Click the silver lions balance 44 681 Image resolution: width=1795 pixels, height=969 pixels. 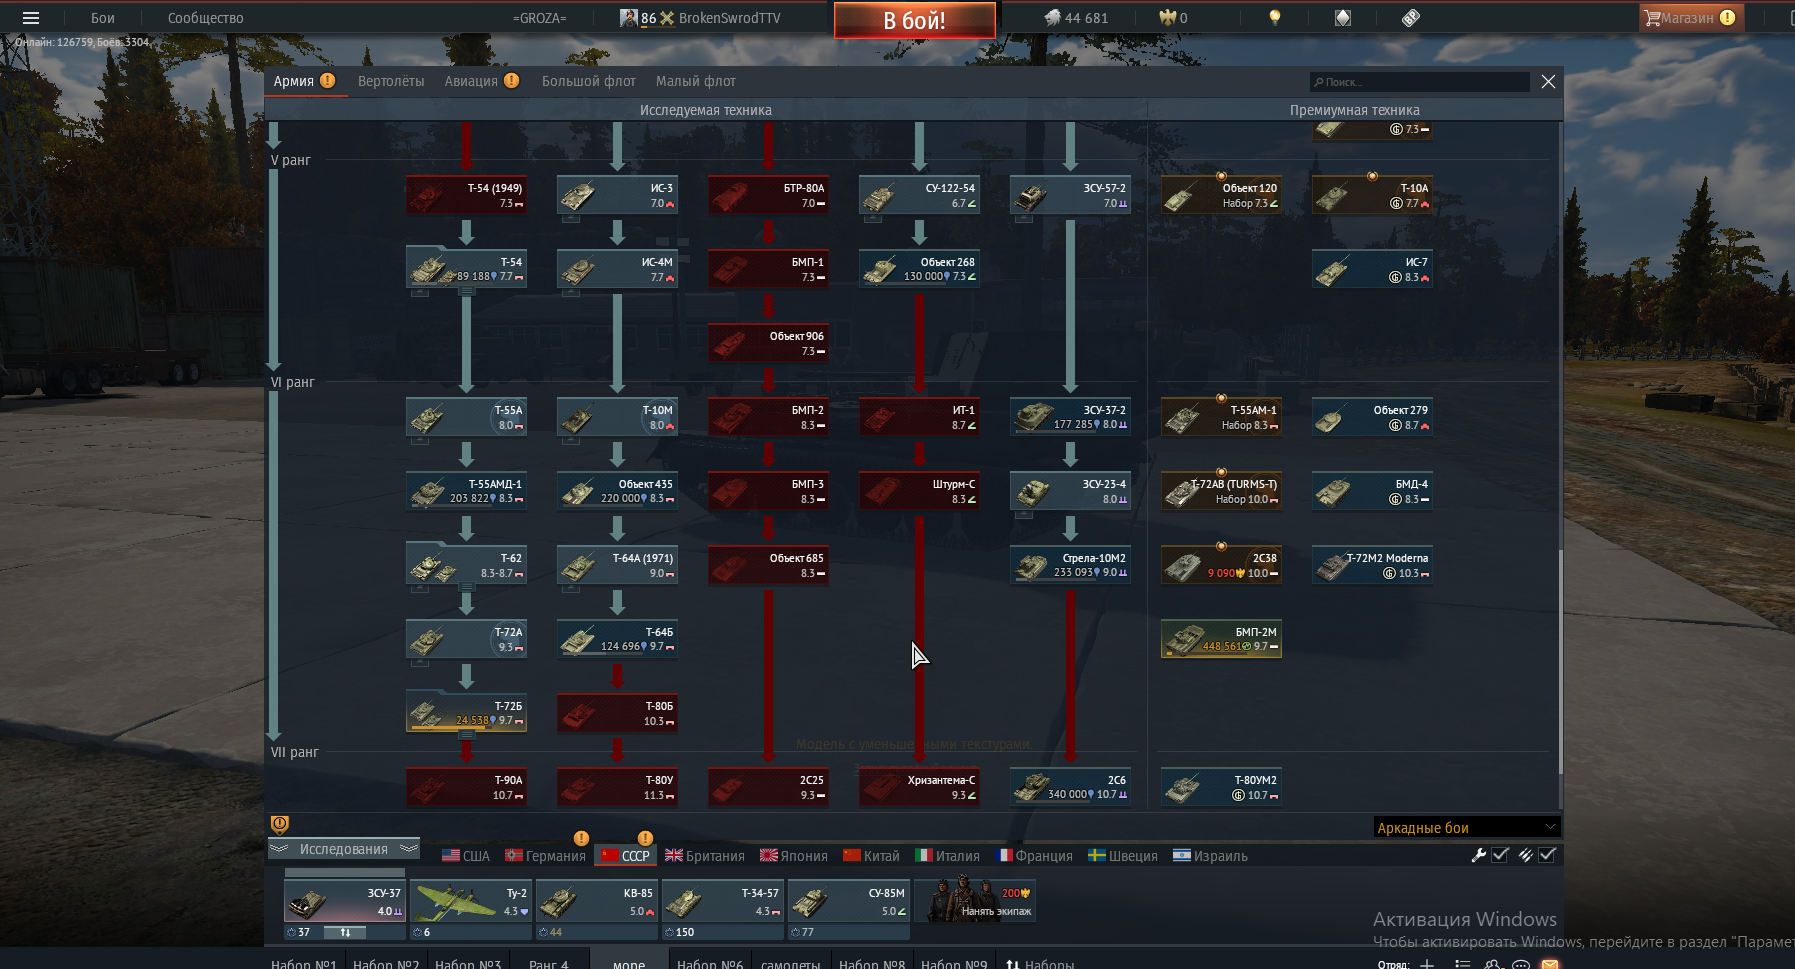point(1076,18)
